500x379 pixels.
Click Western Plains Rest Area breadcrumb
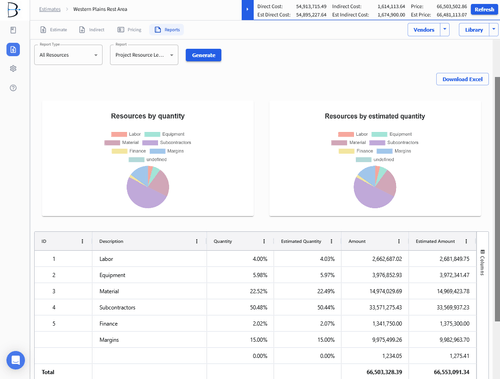[x=100, y=9]
